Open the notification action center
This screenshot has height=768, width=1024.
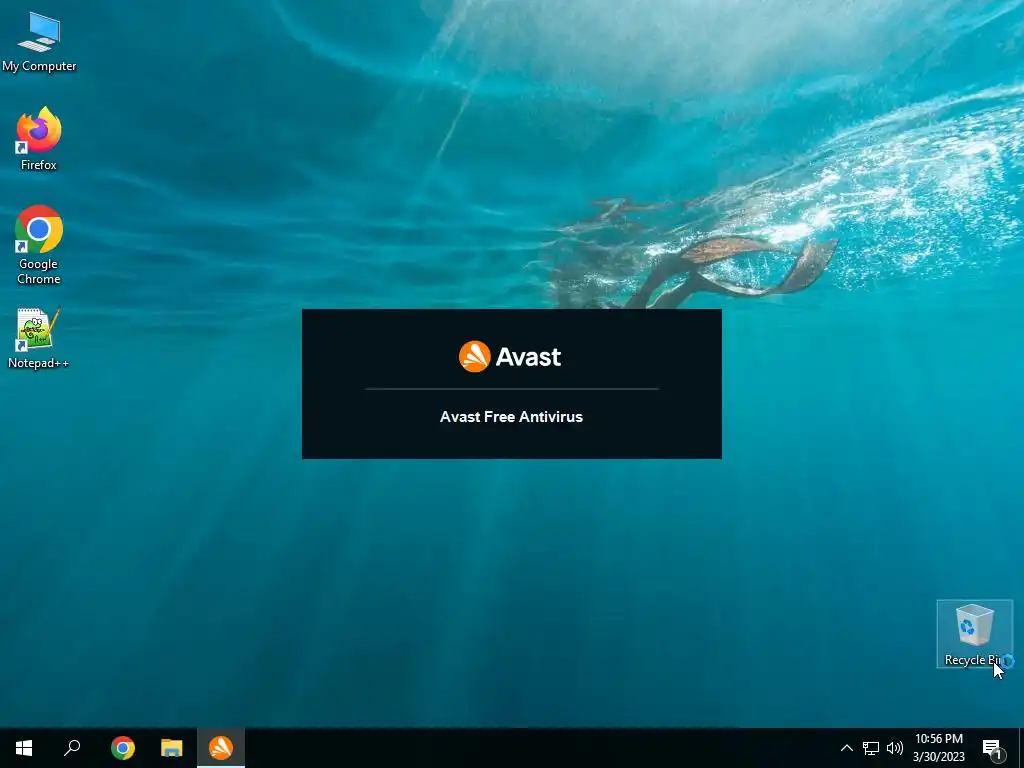coord(993,748)
